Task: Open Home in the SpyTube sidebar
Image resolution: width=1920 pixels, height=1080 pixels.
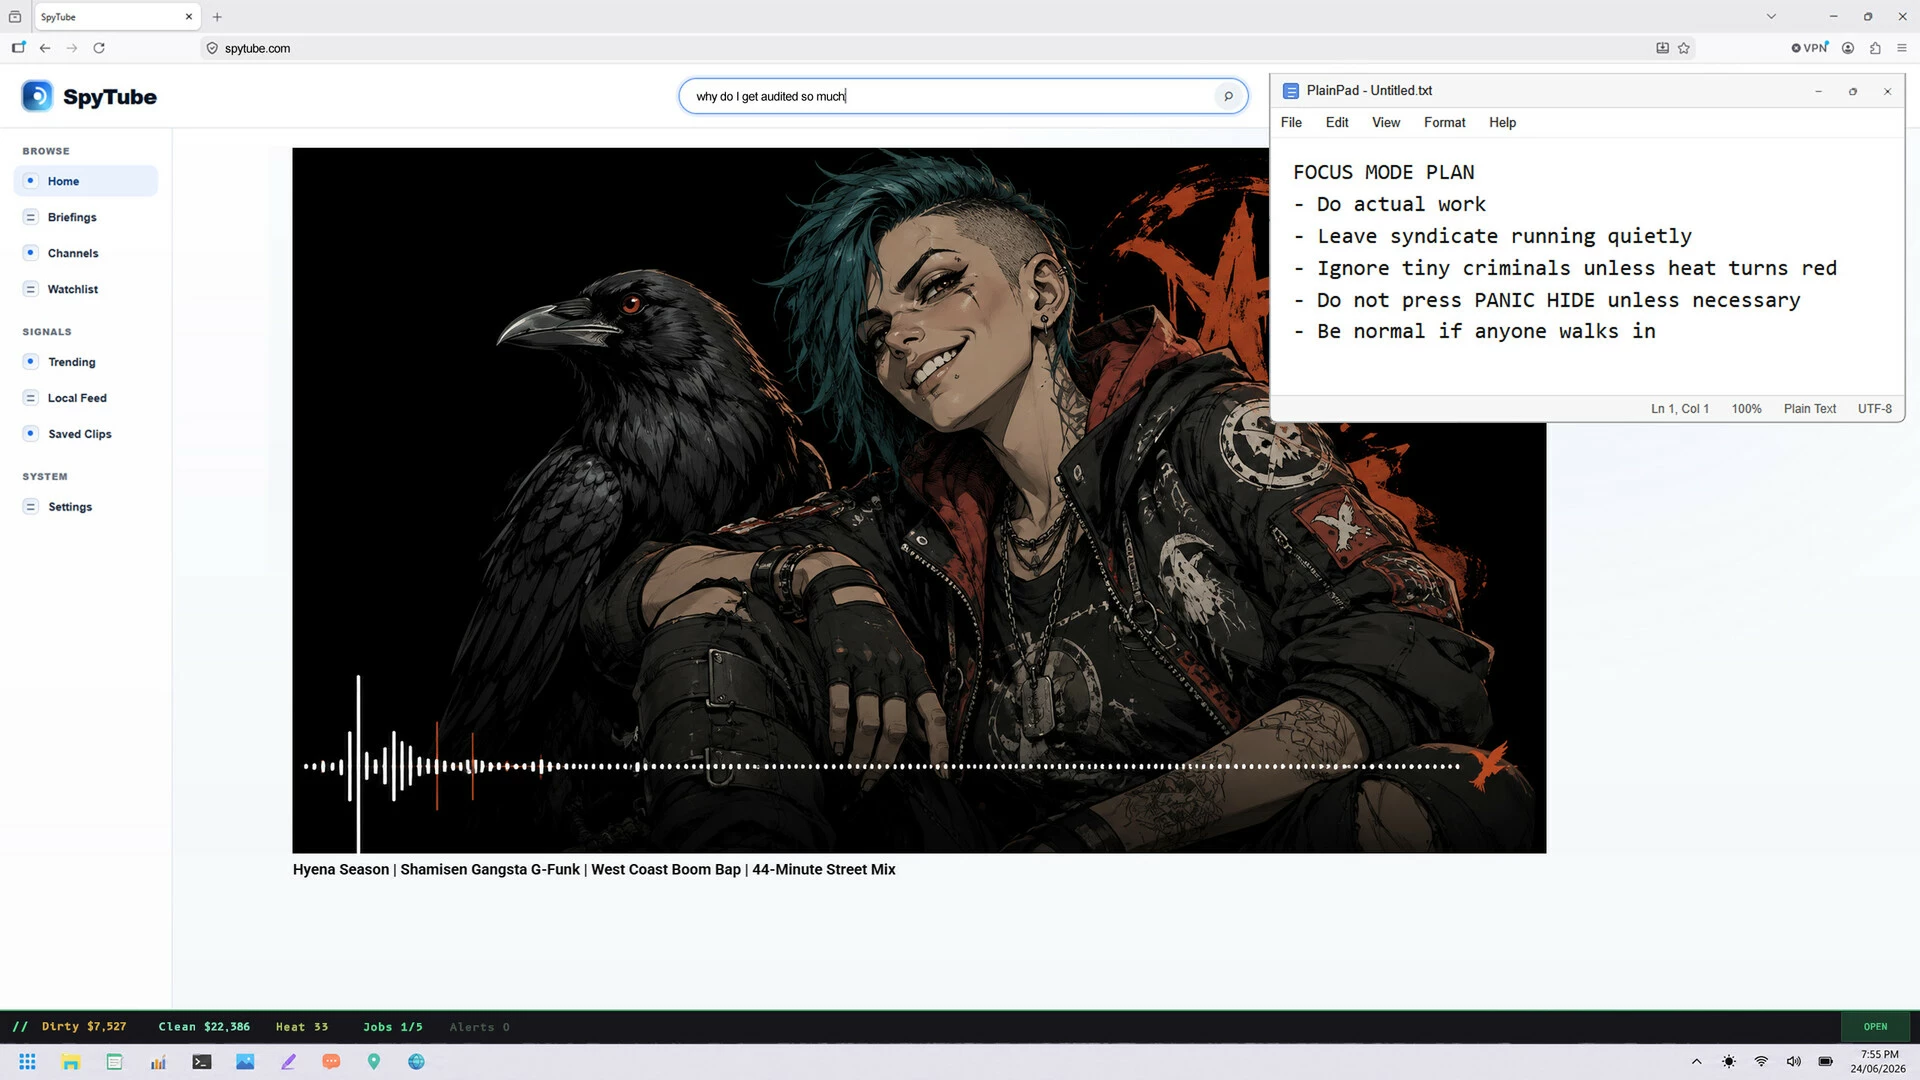Action: point(86,181)
